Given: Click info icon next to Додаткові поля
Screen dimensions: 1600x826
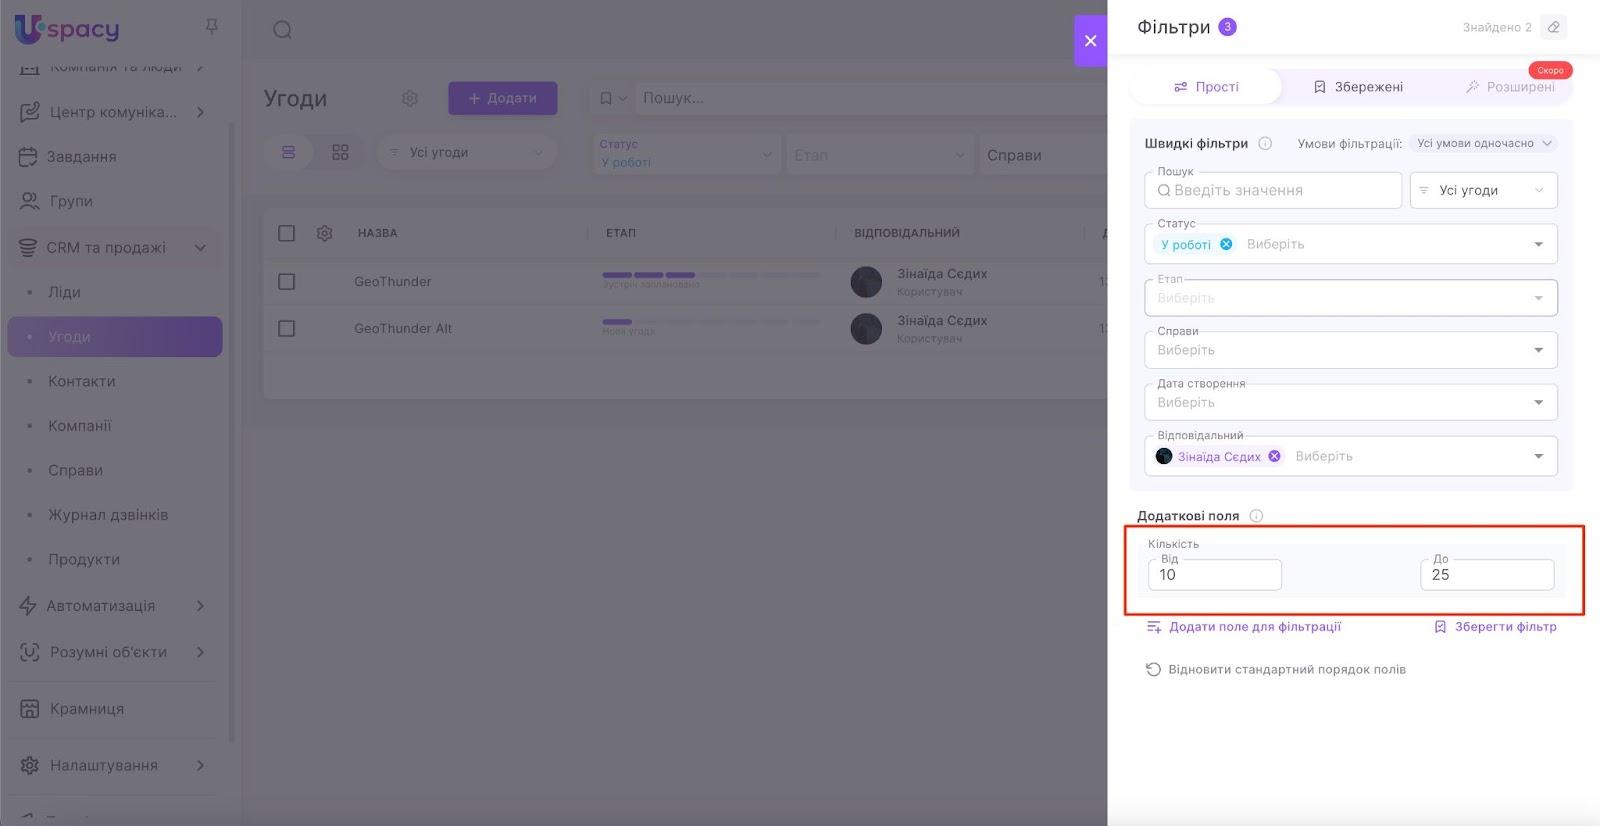Looking at the screenshot, I should 1256,516.
